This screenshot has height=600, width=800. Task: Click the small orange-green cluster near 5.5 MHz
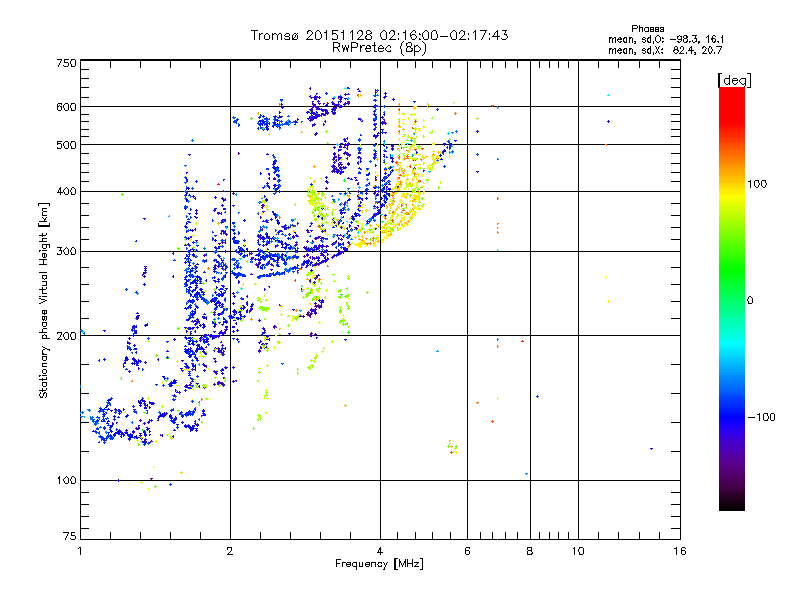pyautogui.click(x=453, y=447)
